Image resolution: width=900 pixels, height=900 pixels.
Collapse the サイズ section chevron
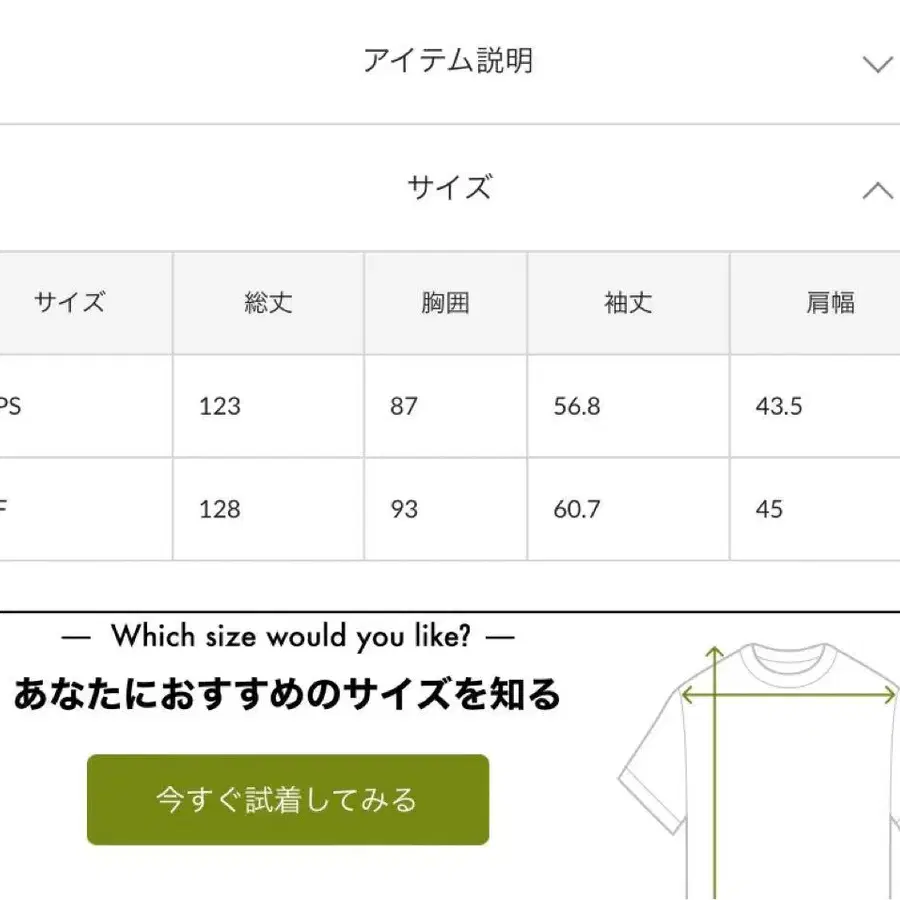[x=877, y=190]
